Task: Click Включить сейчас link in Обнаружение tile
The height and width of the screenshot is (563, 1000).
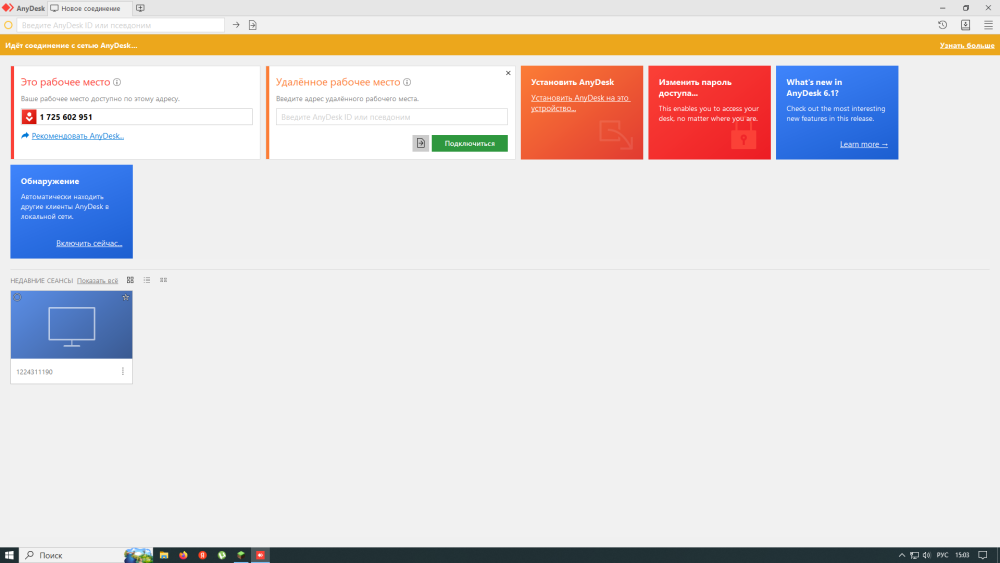Action: point(89,243)
